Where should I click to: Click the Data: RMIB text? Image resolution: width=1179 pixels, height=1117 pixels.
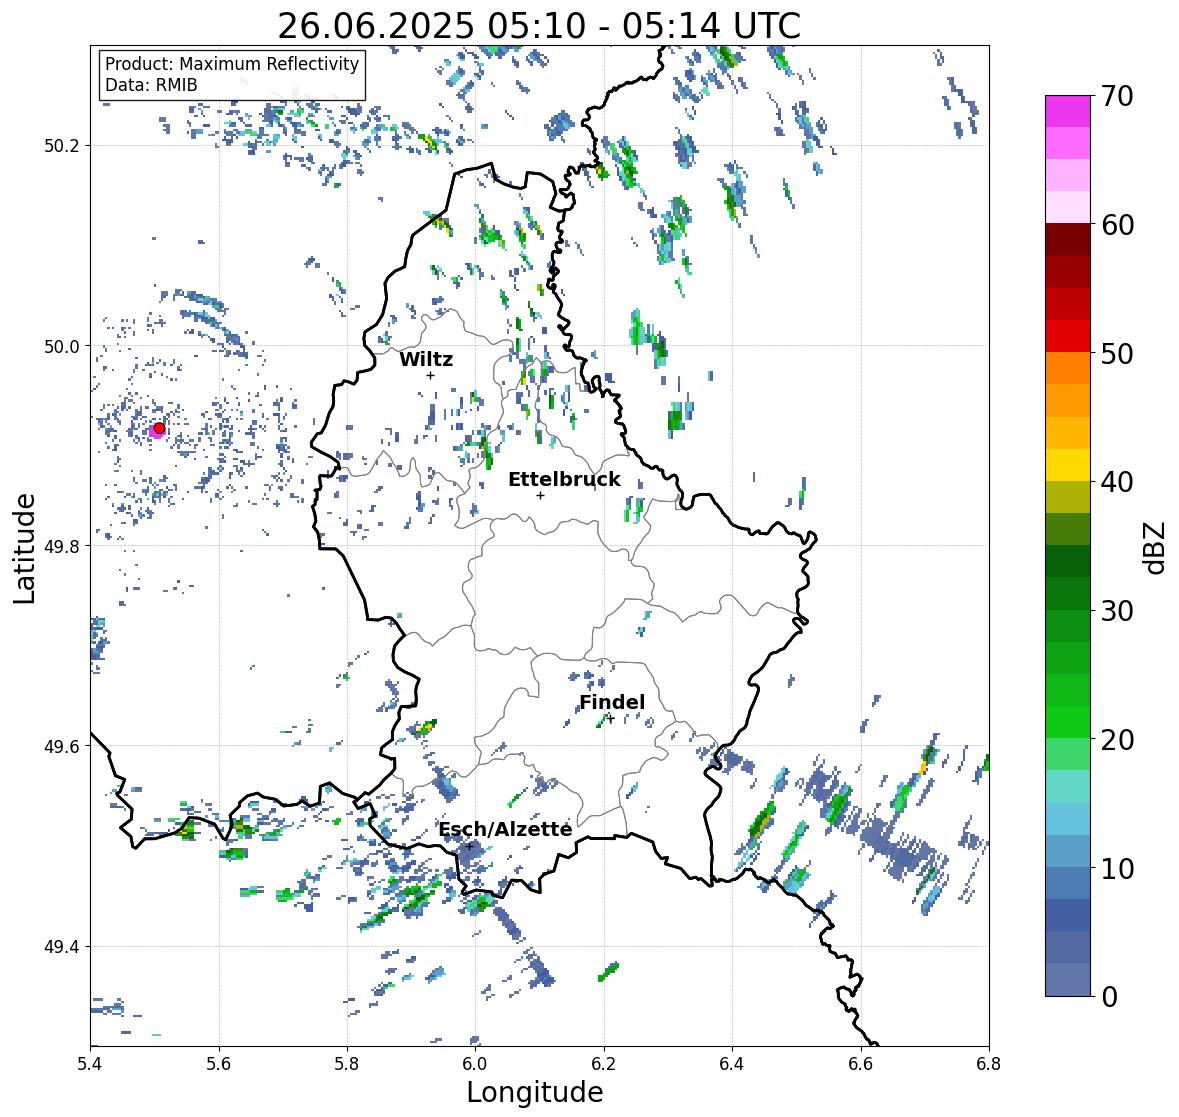pyautogui.click(x=151, y=85)
